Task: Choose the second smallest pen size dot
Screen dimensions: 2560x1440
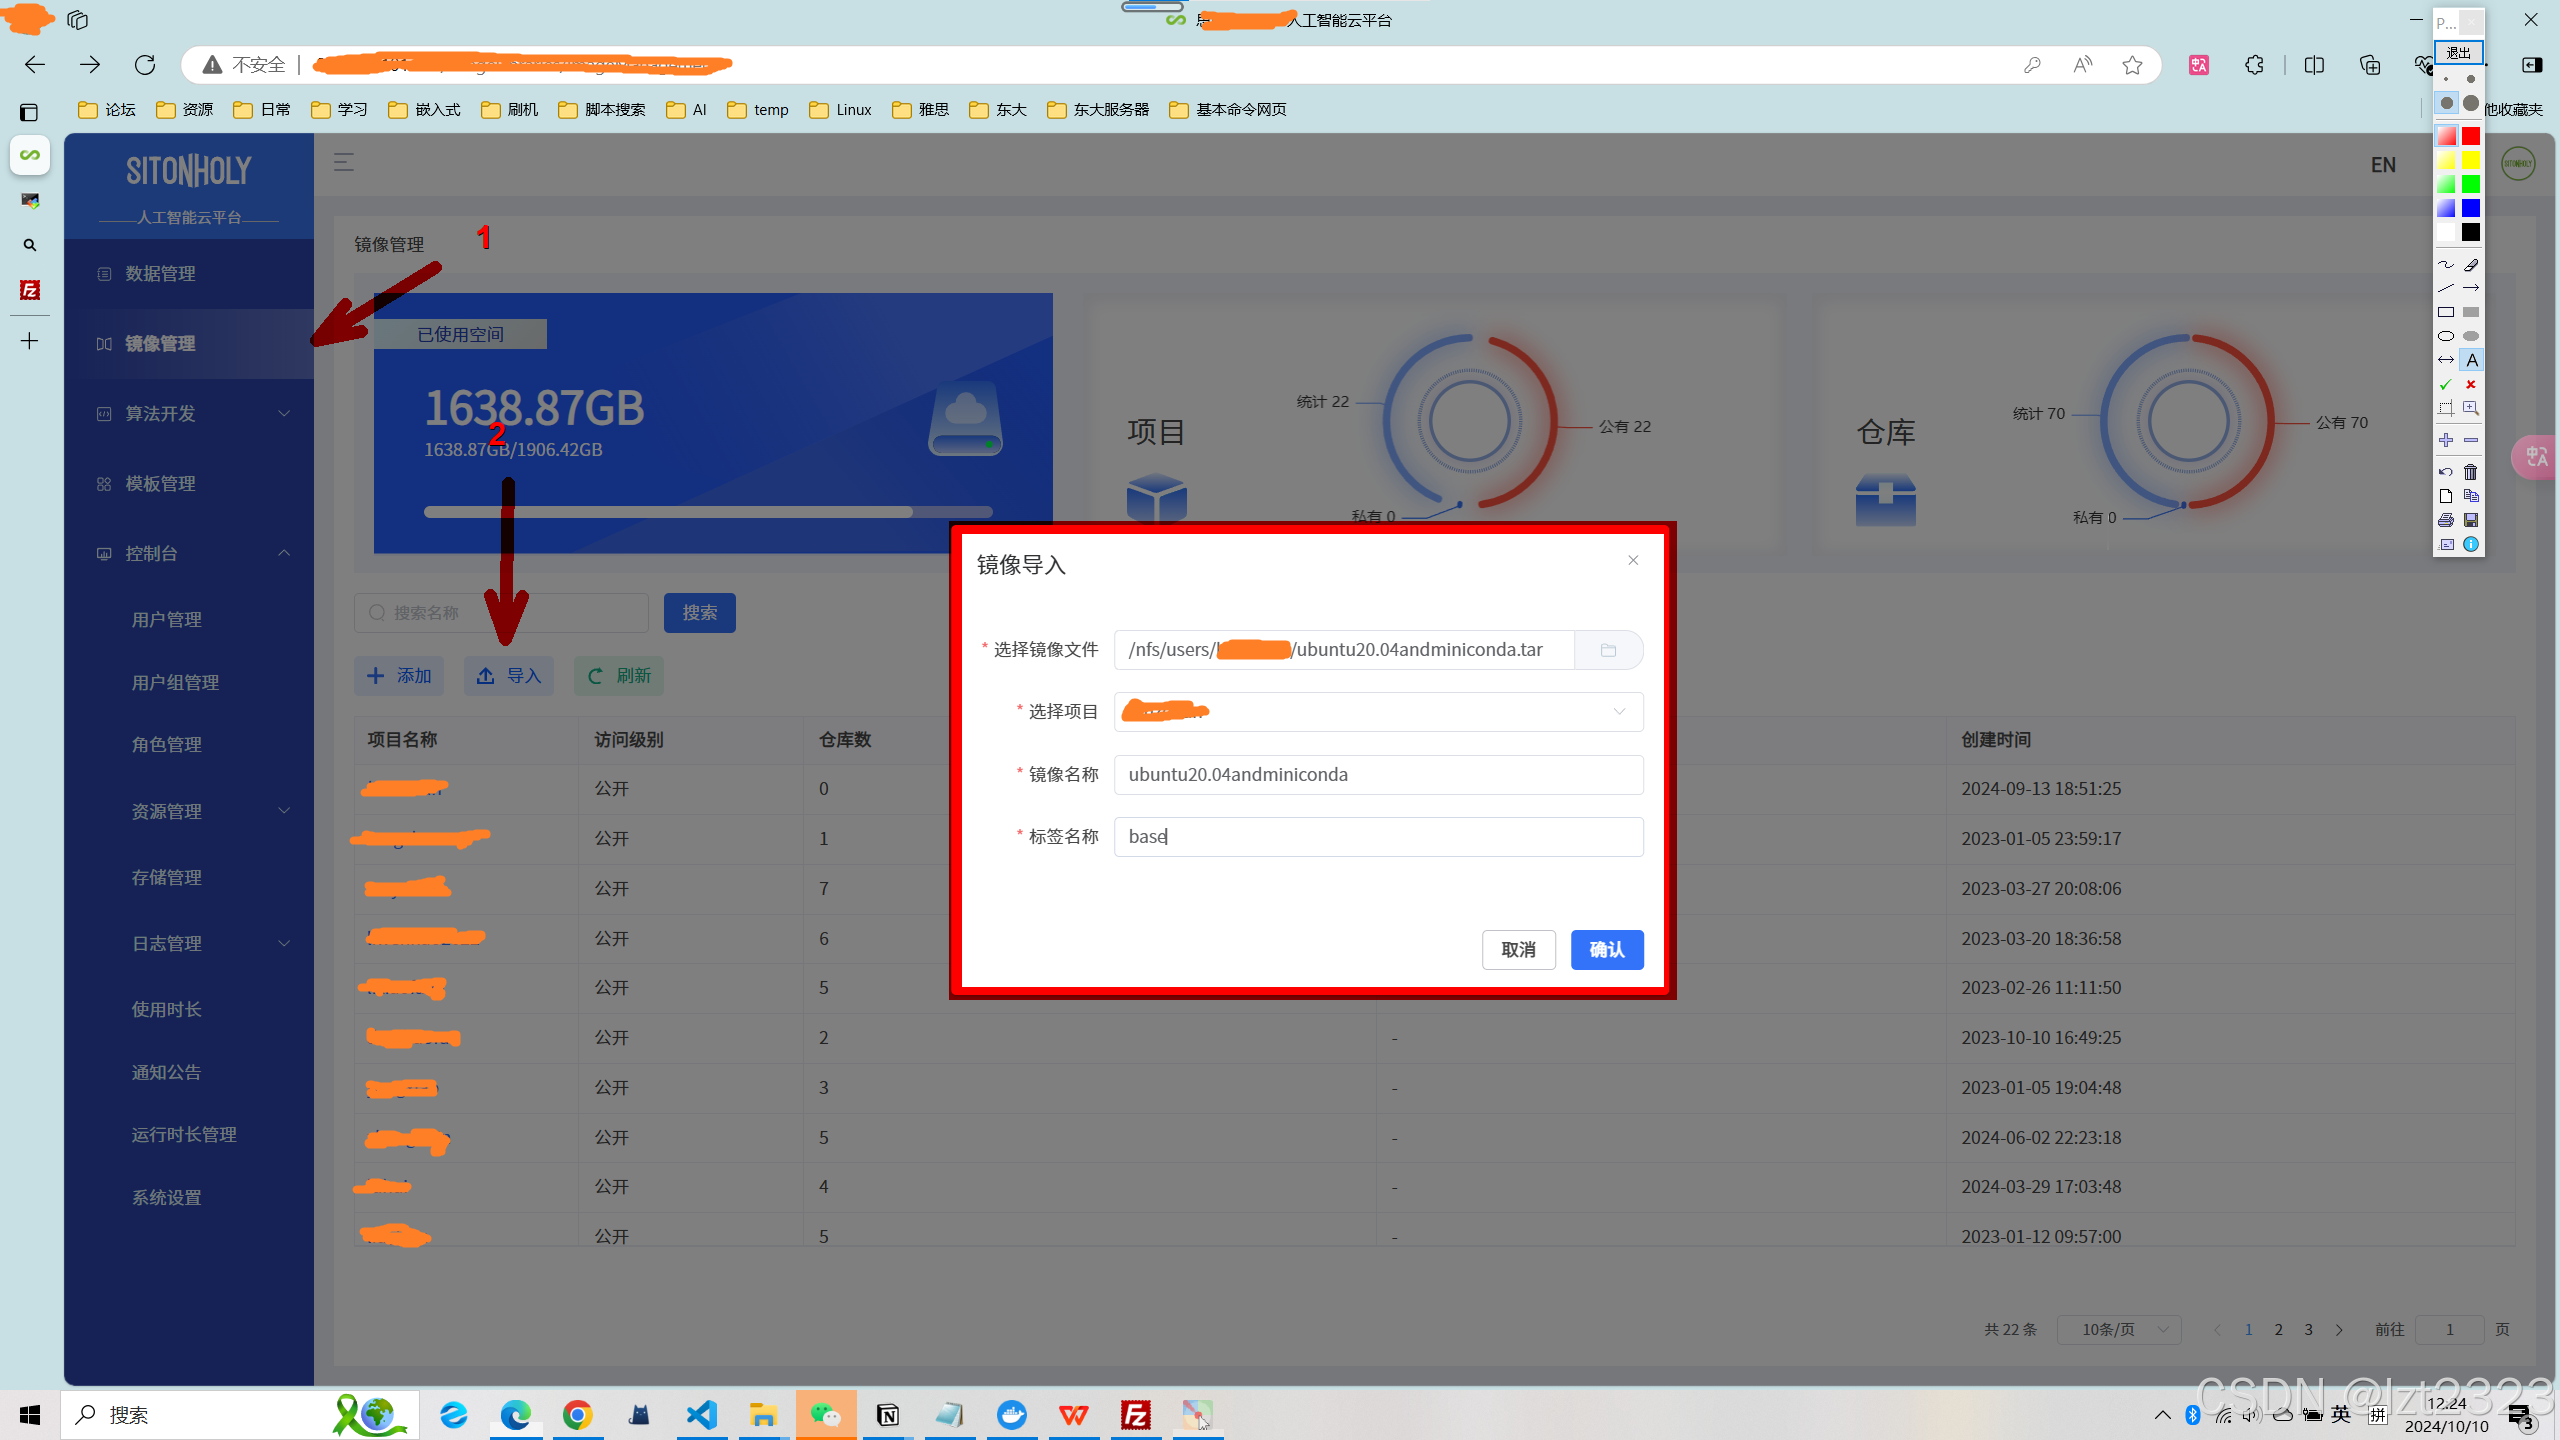Action: coord(2471,79)
